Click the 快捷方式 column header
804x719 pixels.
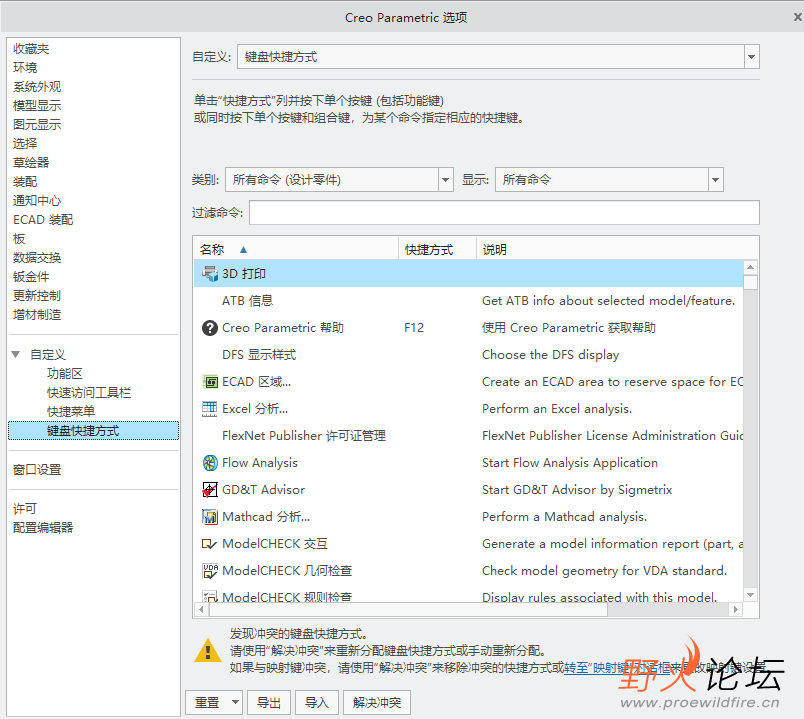click(437, 250)
